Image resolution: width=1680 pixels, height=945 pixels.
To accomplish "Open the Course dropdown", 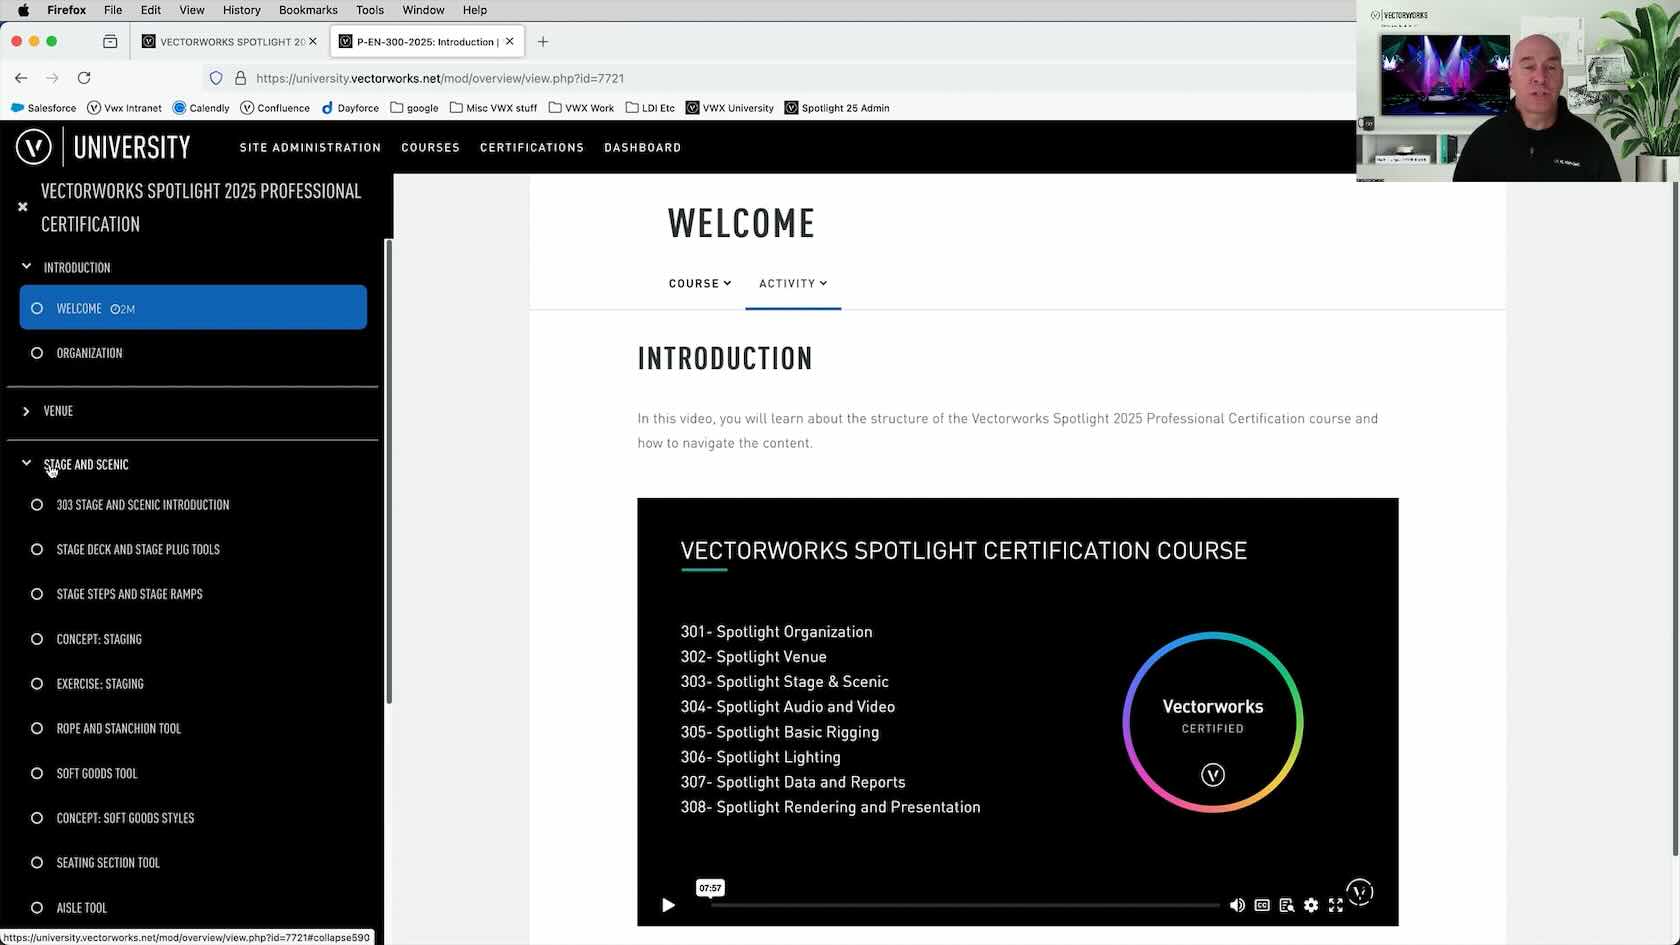I will coord(699,283).
